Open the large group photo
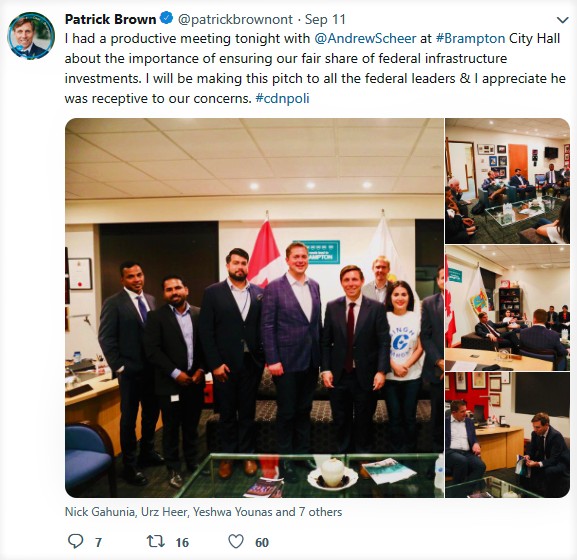577x560 pixels. tap(254, 308)
